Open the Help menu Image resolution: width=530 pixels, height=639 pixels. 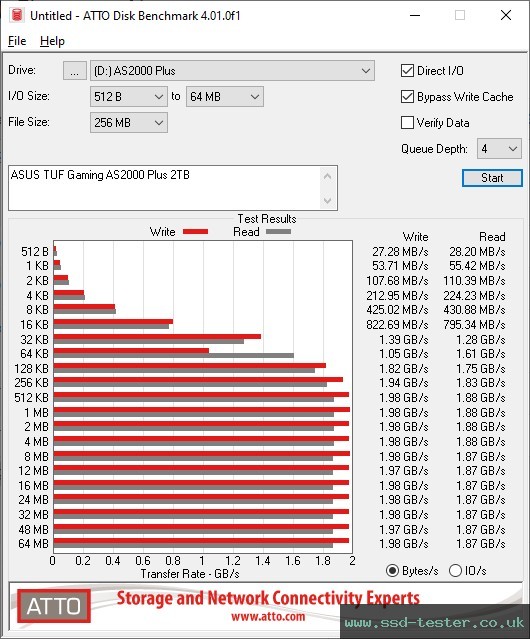[x=52, y=41]
